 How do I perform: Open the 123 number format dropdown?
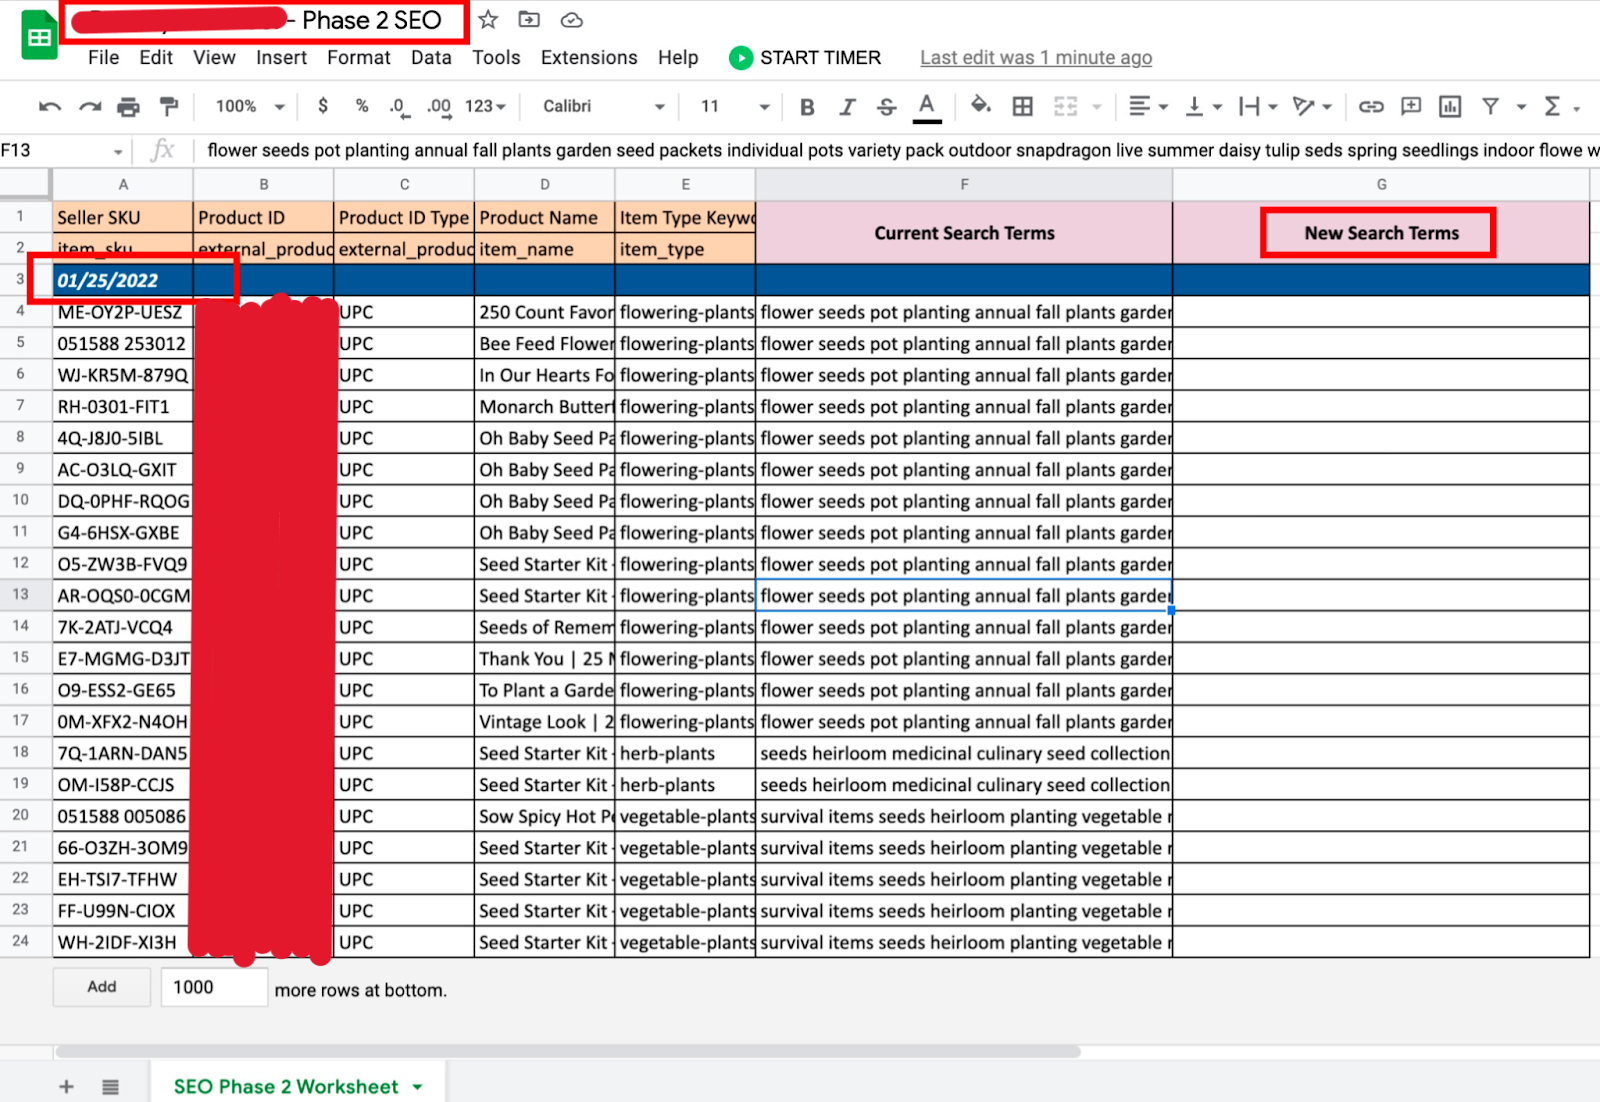click(486, 106)
